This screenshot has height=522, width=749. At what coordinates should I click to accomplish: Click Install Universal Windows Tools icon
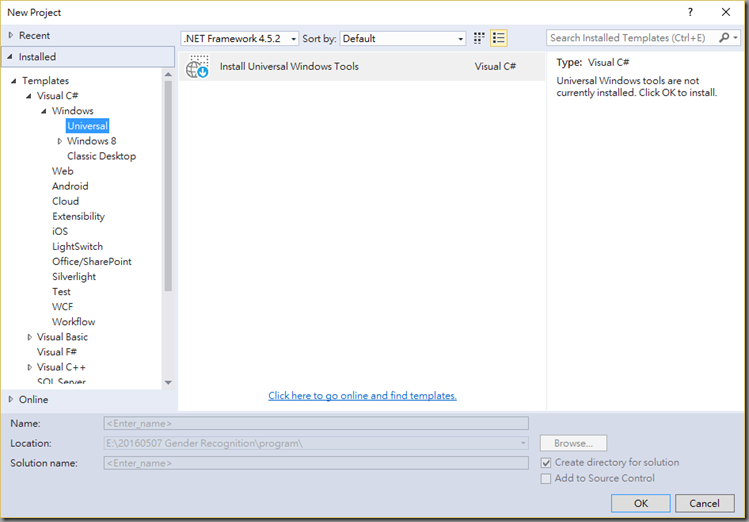click(197, 67)
